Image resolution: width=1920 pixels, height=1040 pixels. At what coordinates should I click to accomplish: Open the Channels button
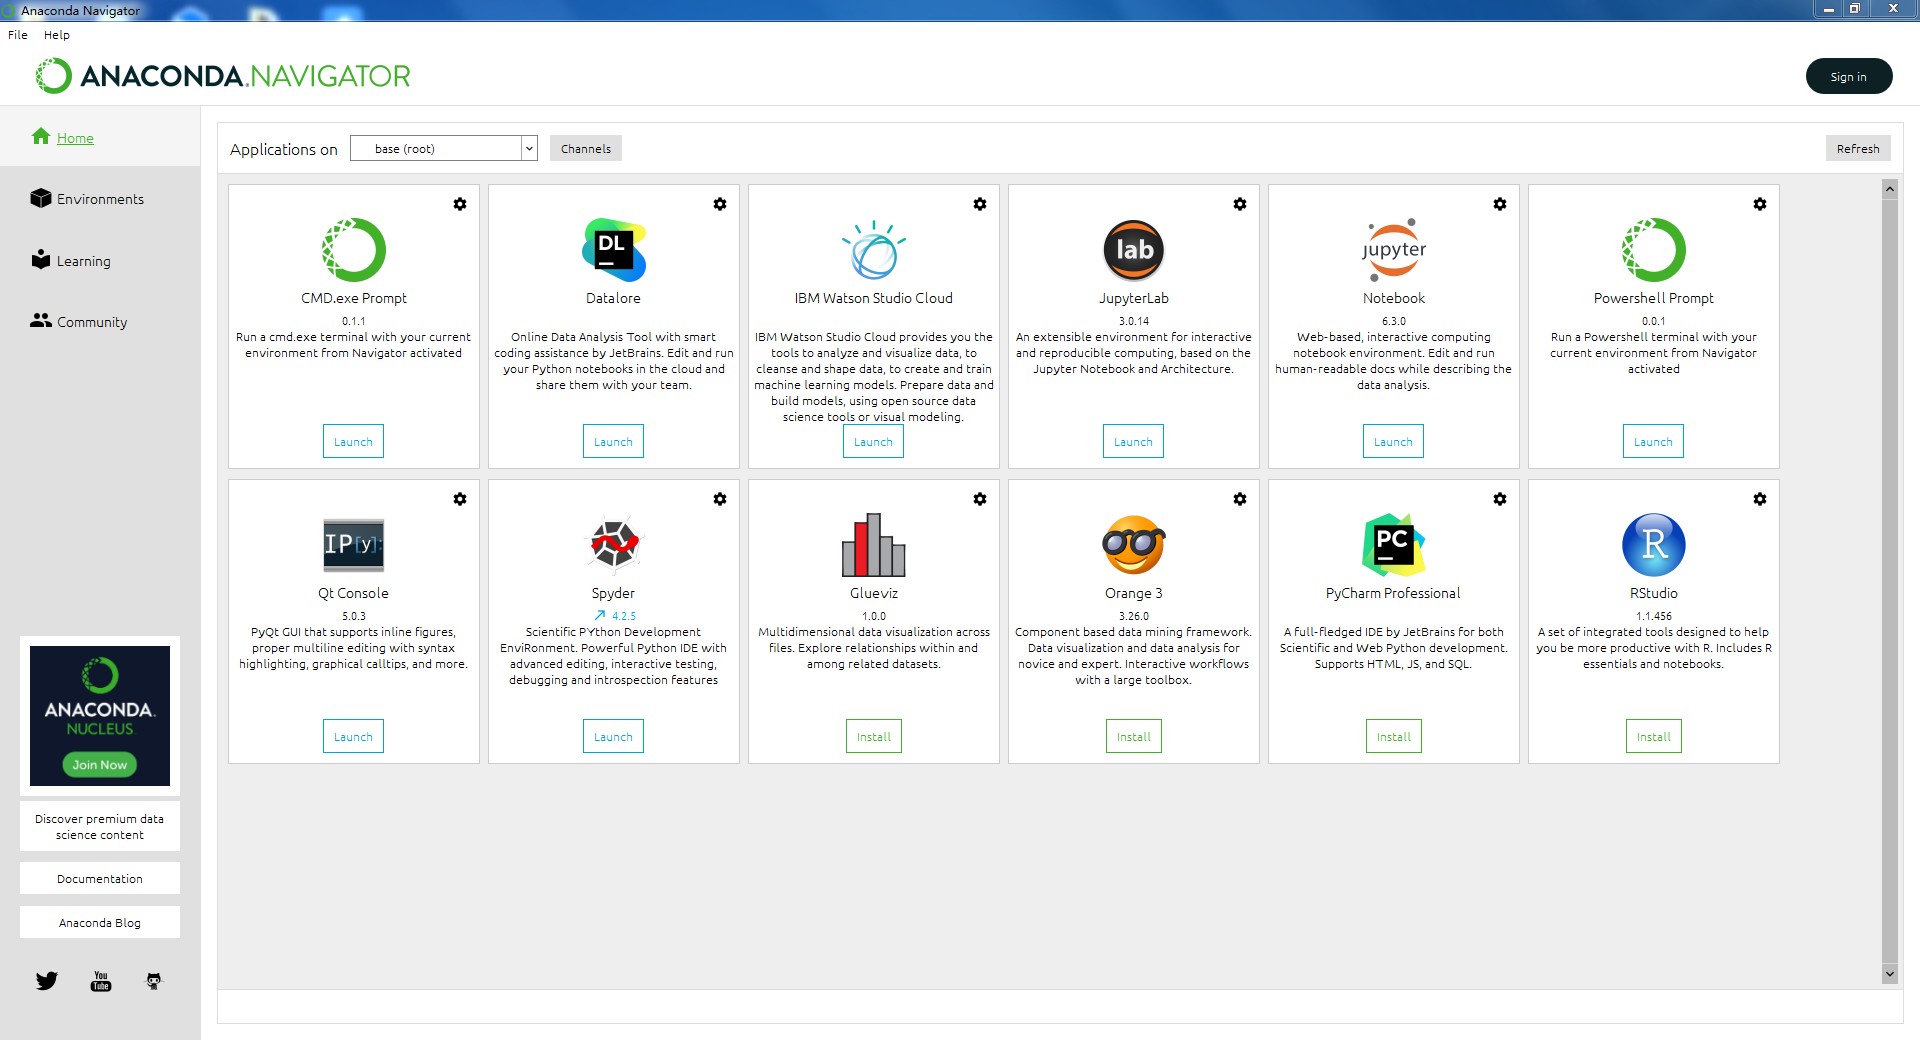coord(586,149)
